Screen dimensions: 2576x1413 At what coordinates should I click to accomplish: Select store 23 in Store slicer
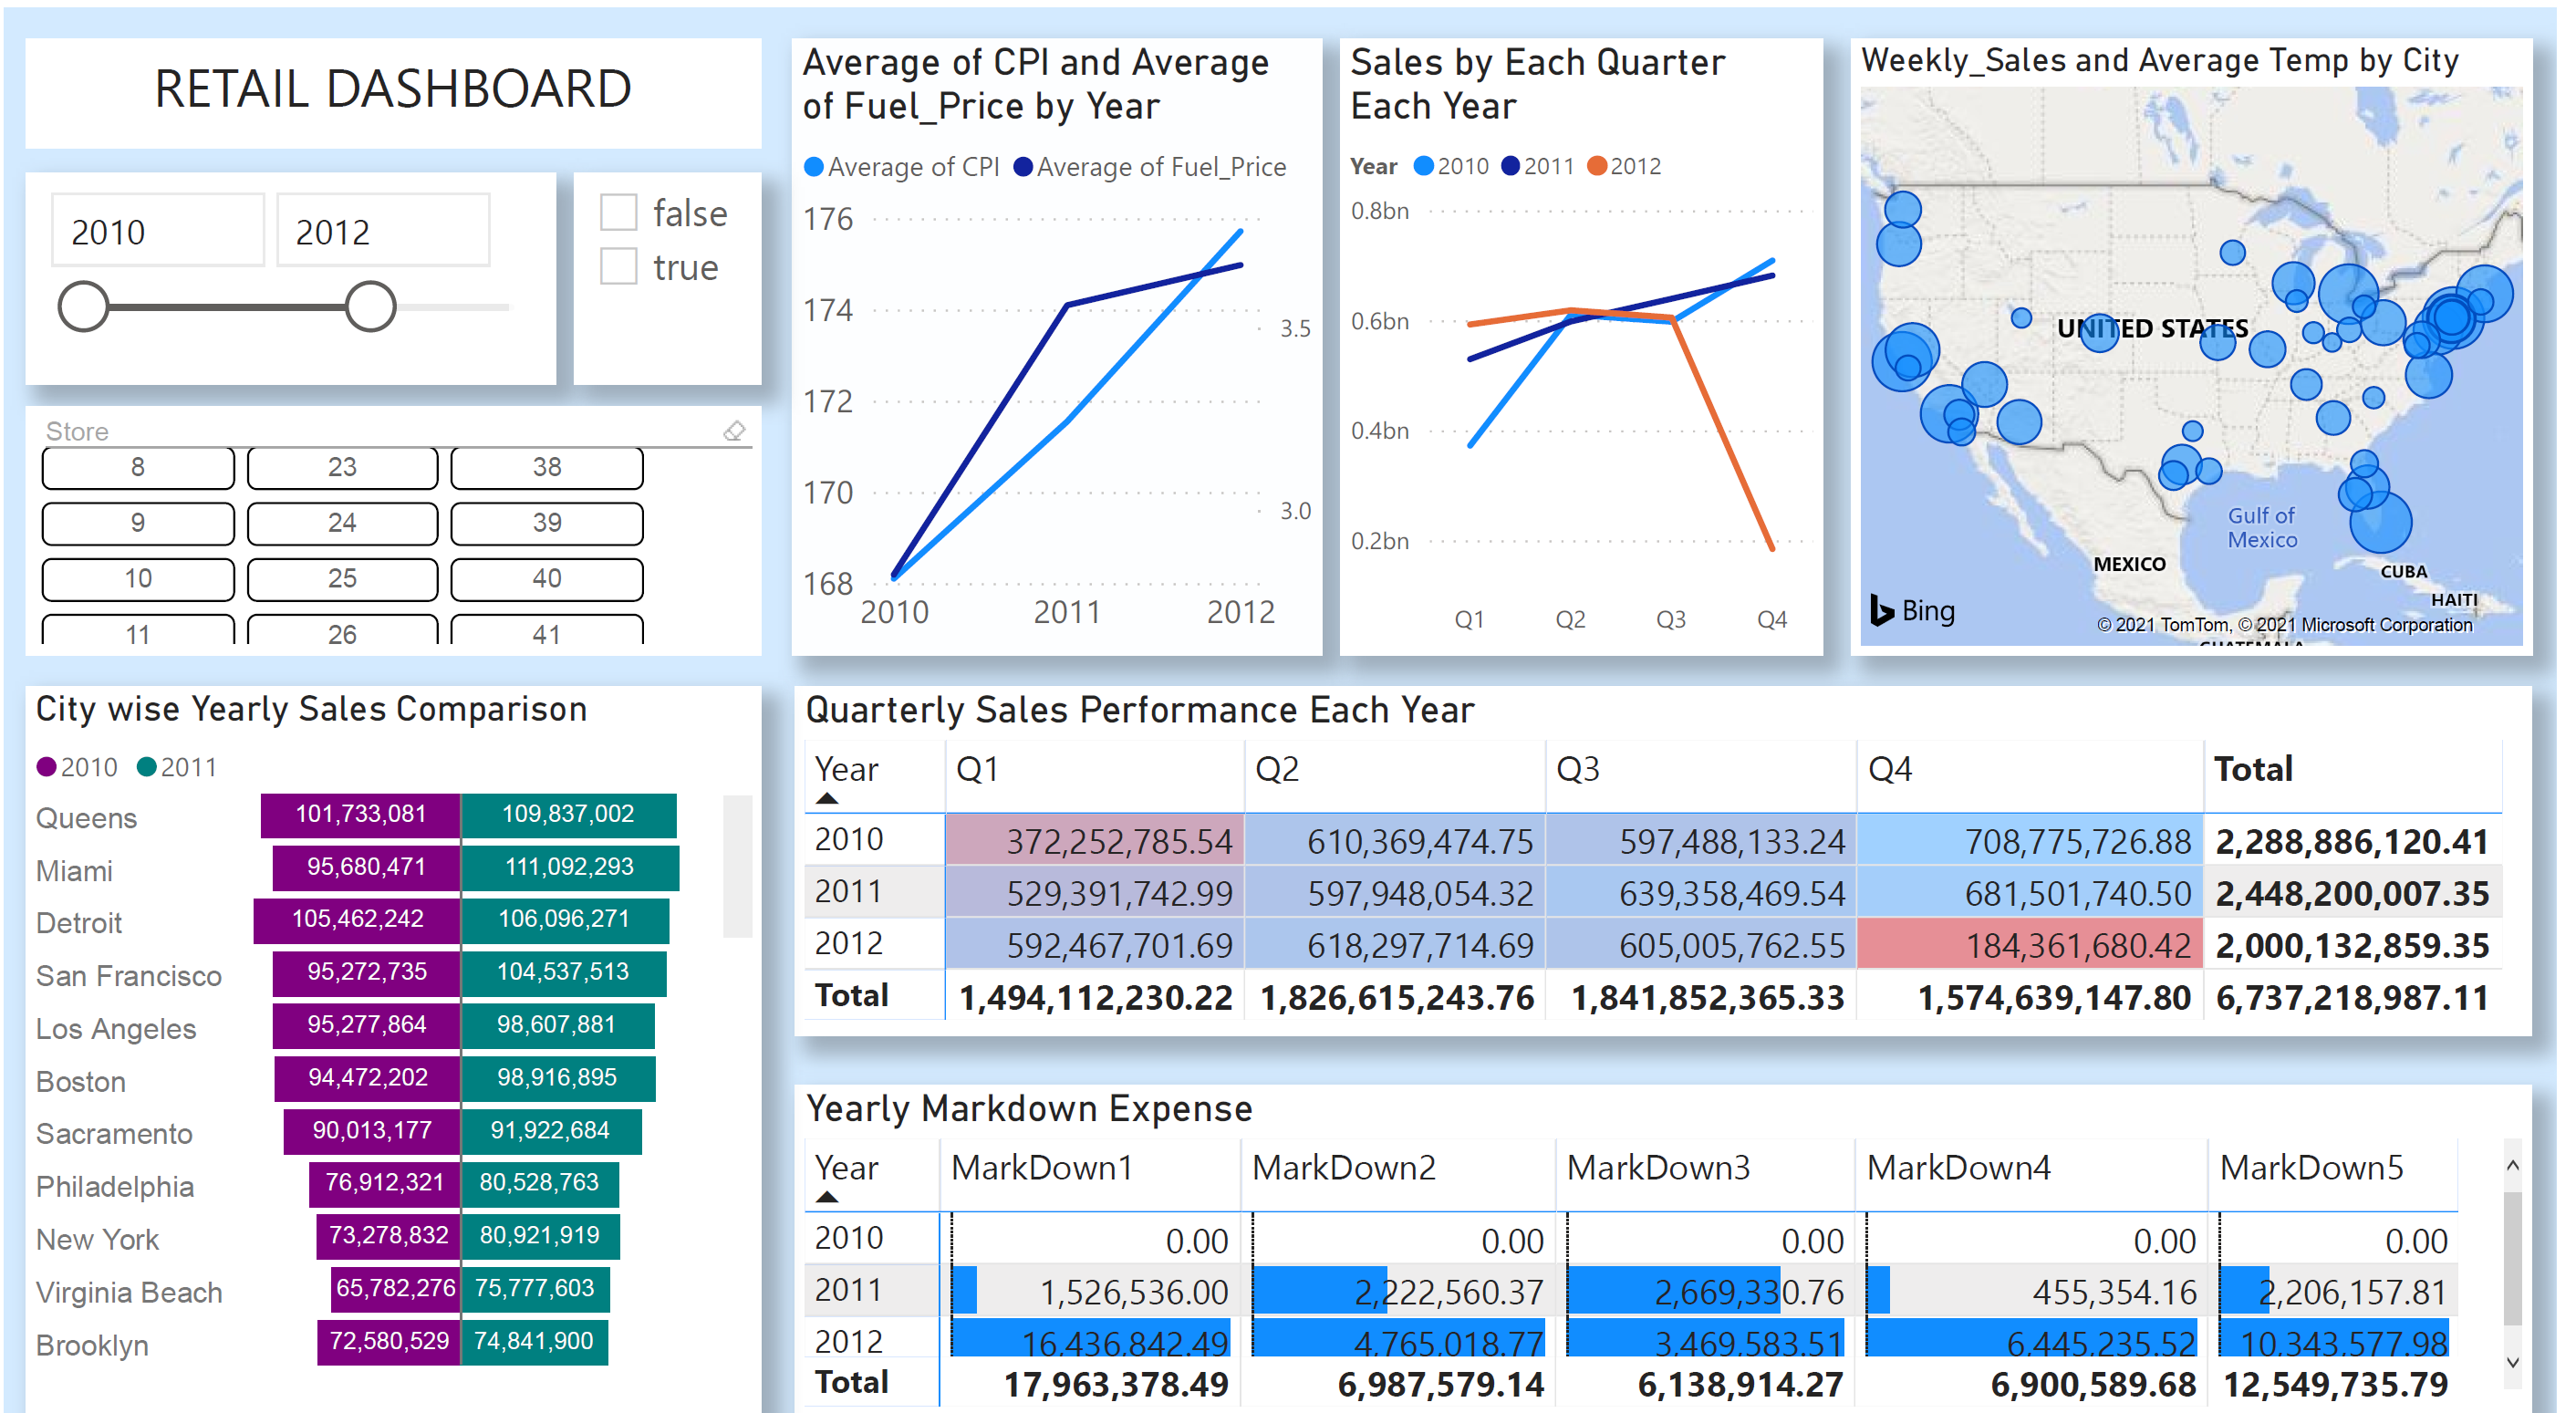342,467
